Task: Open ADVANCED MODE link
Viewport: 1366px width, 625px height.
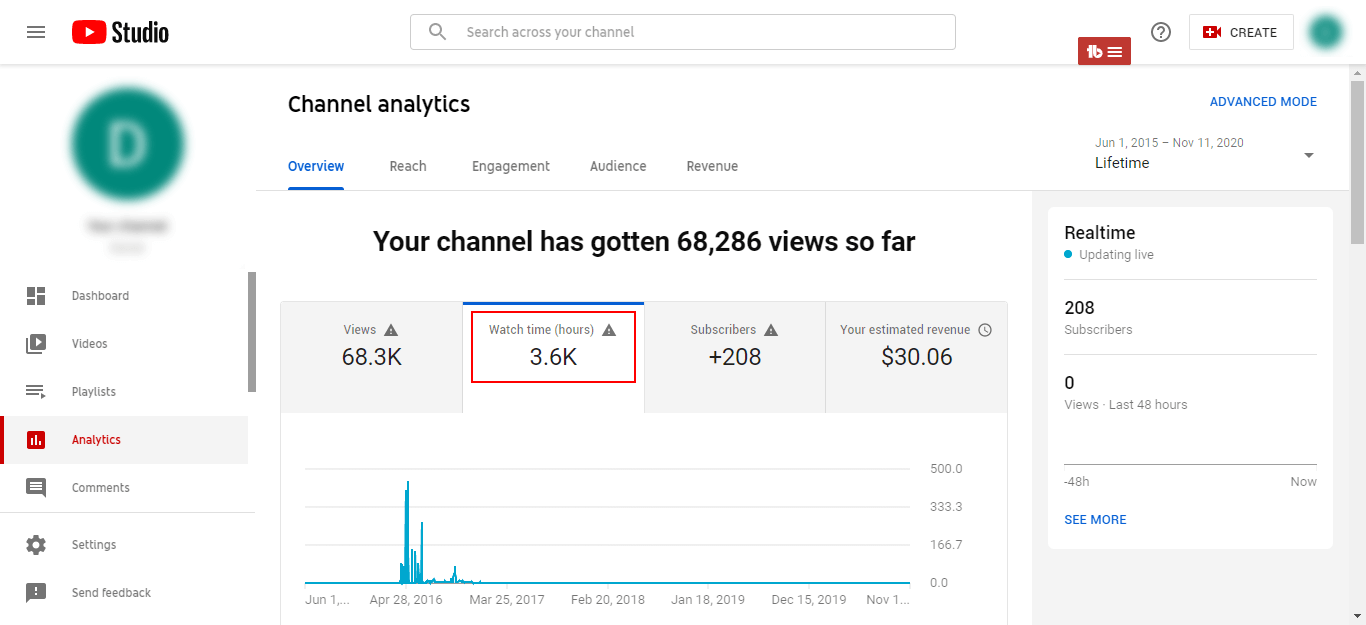Action: [x=1263, y=102]
